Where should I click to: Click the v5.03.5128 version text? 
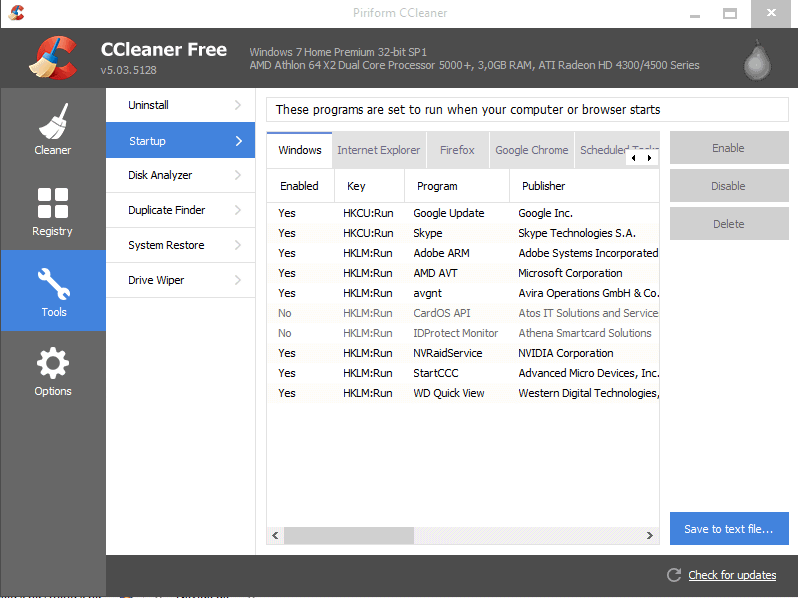tap(128, 70)
